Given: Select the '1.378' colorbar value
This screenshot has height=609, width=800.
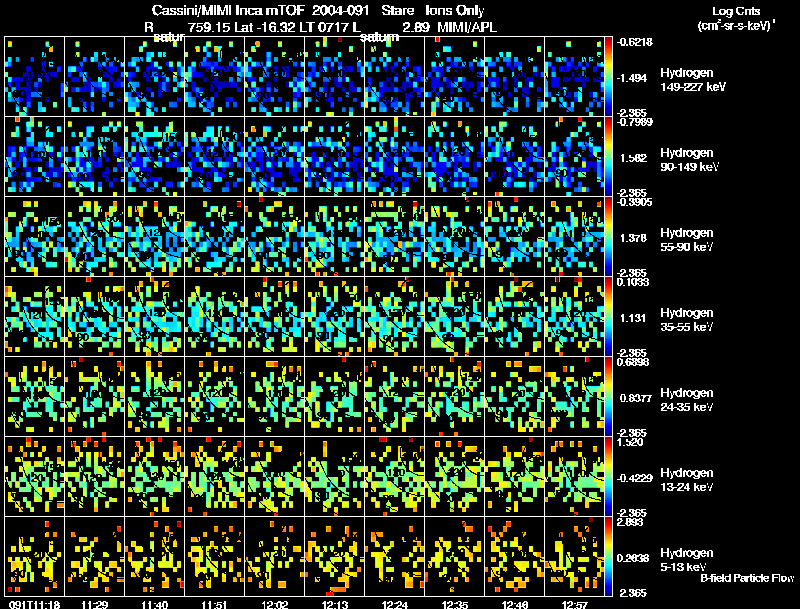Looking at the screenshot, I should pyautogui.click(x=633, y=238).
